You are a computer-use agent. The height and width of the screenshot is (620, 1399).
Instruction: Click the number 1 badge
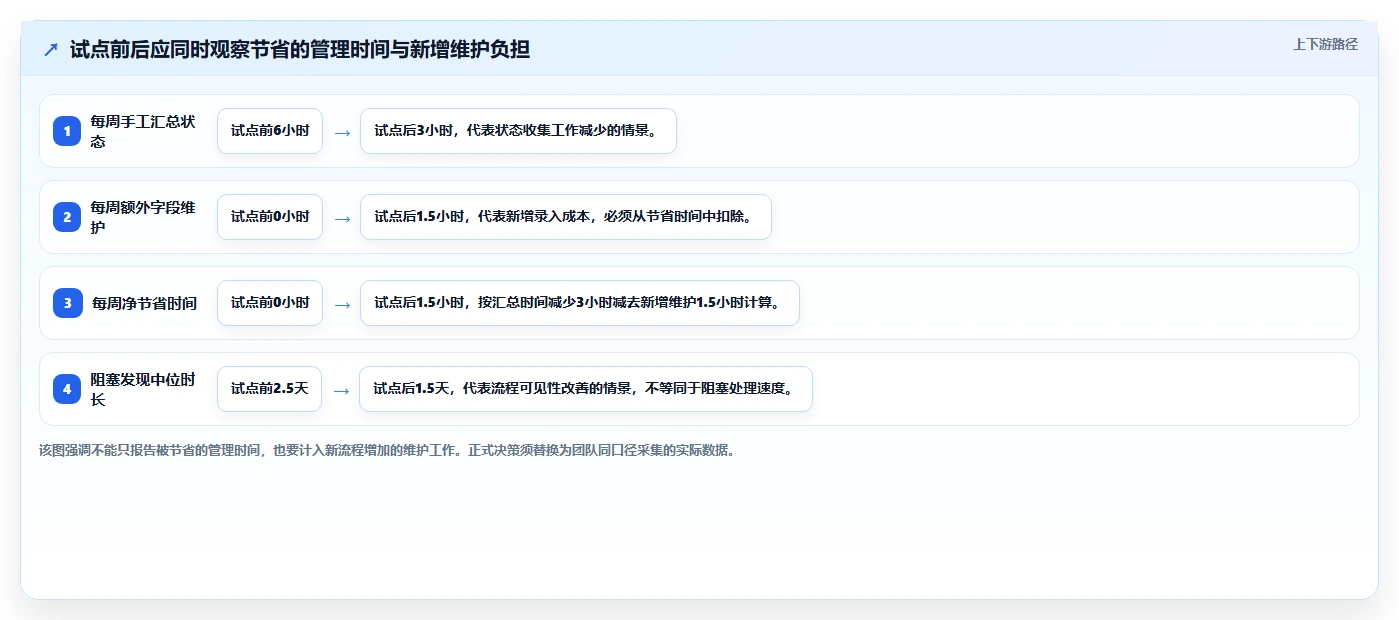click(x=67, y=131)
